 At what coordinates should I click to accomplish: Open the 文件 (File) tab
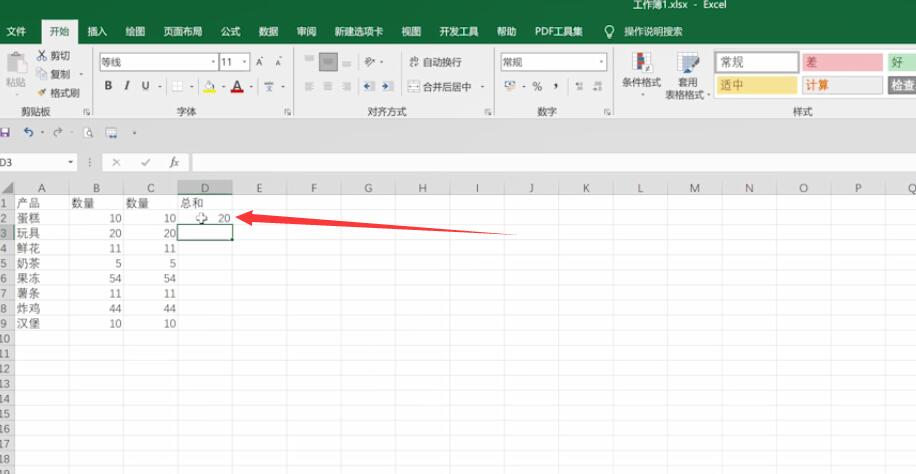point(16,32)
